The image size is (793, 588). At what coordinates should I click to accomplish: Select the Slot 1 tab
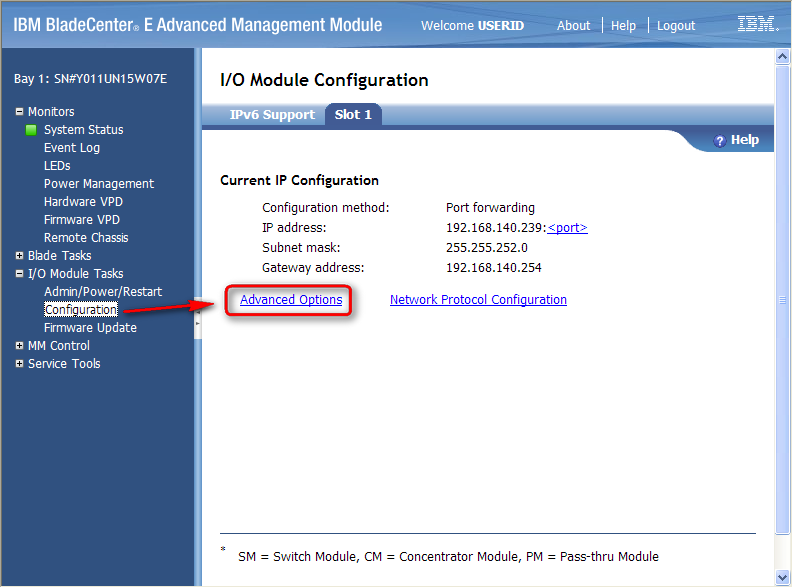[x=353, y=115]
